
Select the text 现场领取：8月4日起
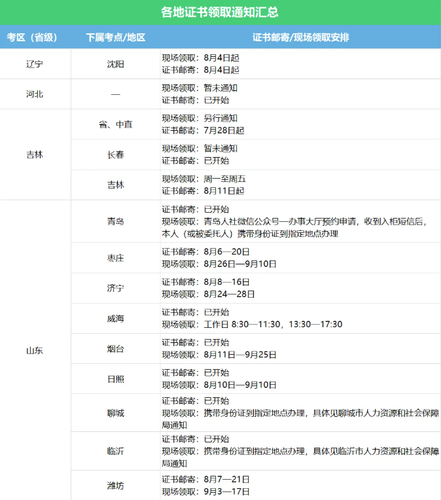pos(200,58)
